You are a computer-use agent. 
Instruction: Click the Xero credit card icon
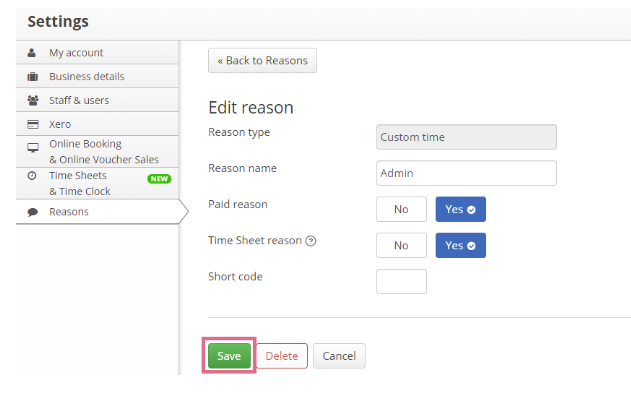(33, 124)
